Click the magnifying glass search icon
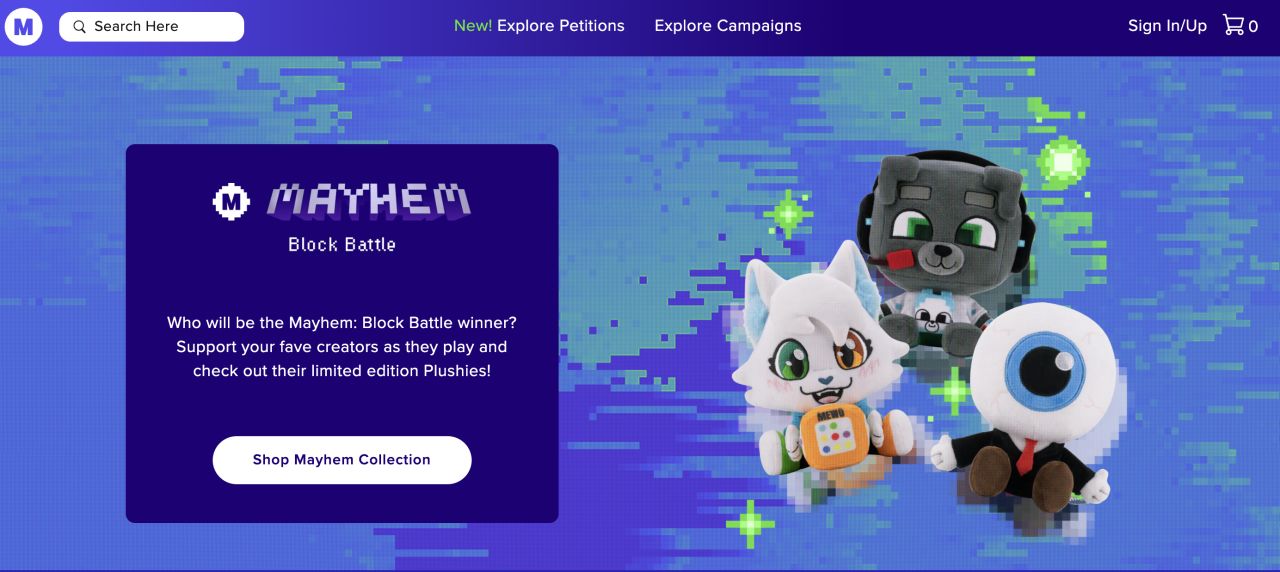This screenshot has width=1280, height=572. point(80,27)
